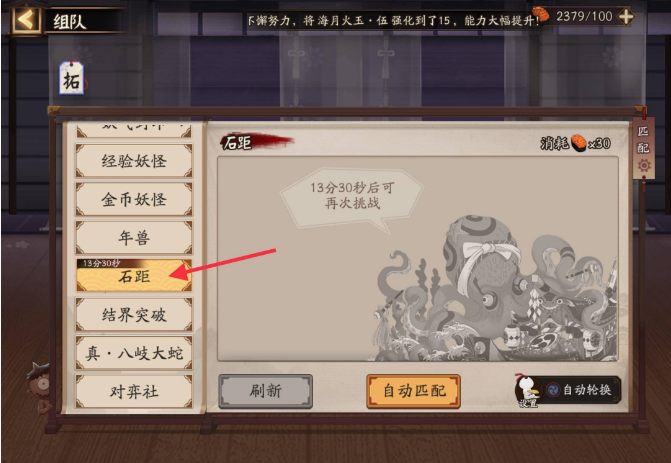Viewport: 671px width, 463px height.
Task: Choose the 年兽 list entry
Action: click(x=134, y=237)
